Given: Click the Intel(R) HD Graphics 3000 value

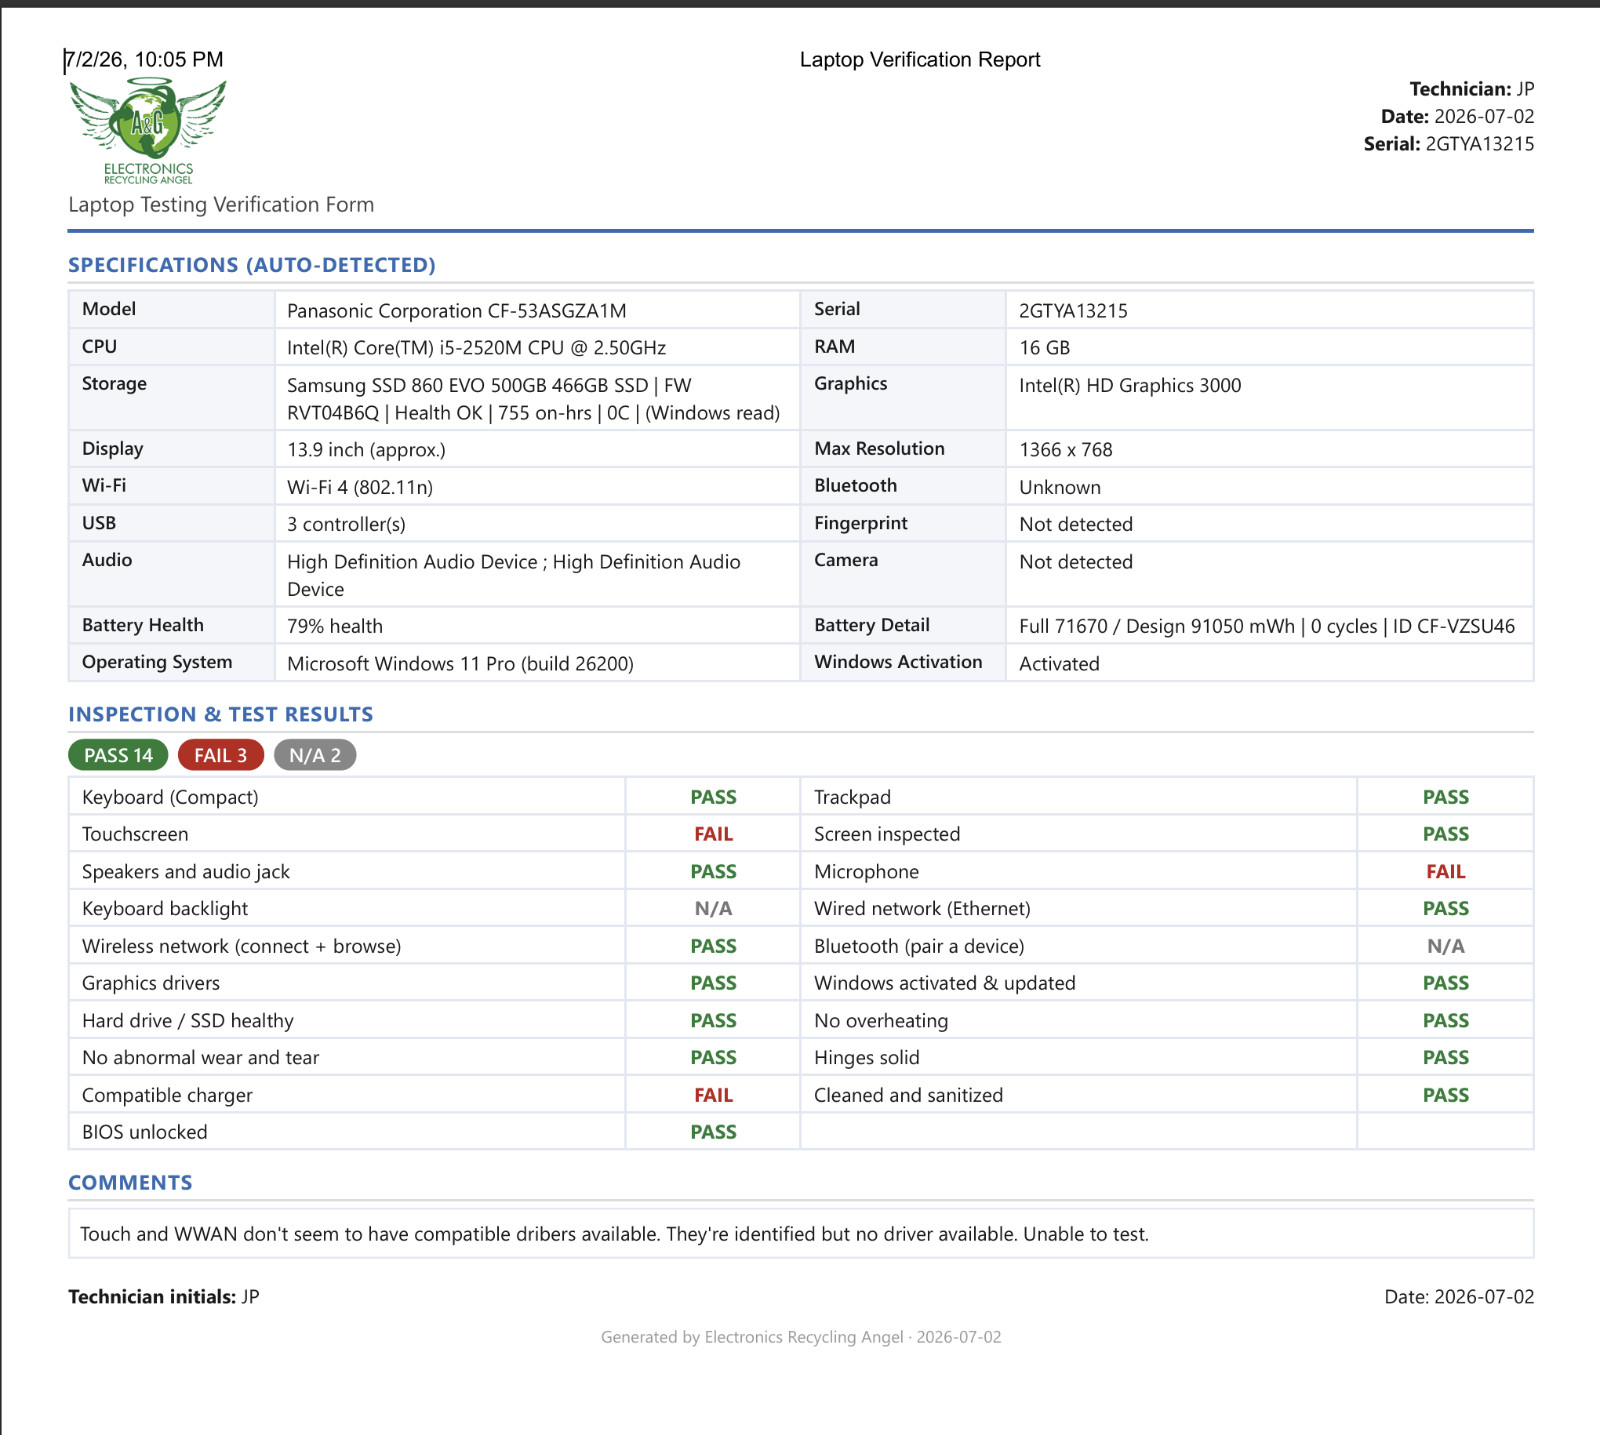Looking at the screenshot, I should [x=1130, y=385].
